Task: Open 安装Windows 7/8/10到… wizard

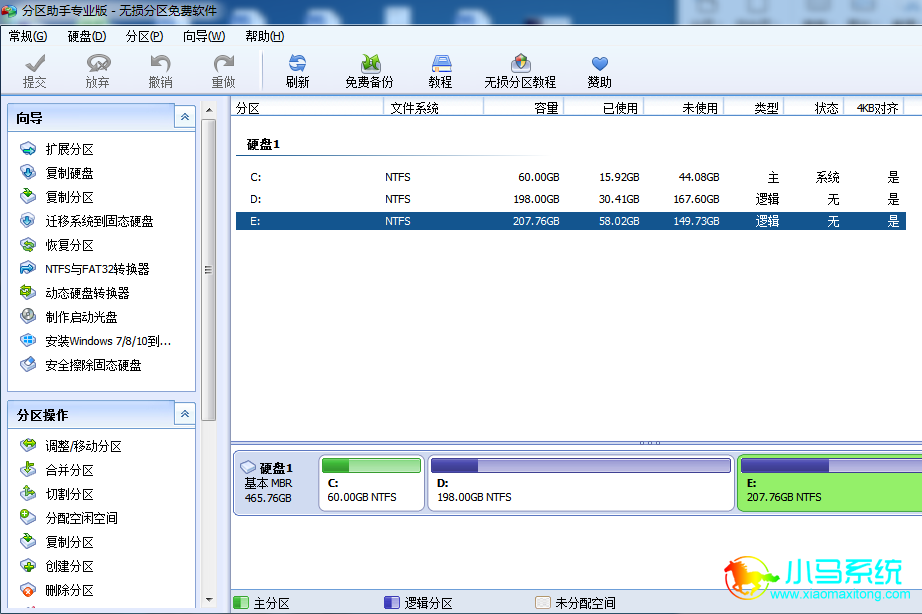Action: click(x=96, y=341)
